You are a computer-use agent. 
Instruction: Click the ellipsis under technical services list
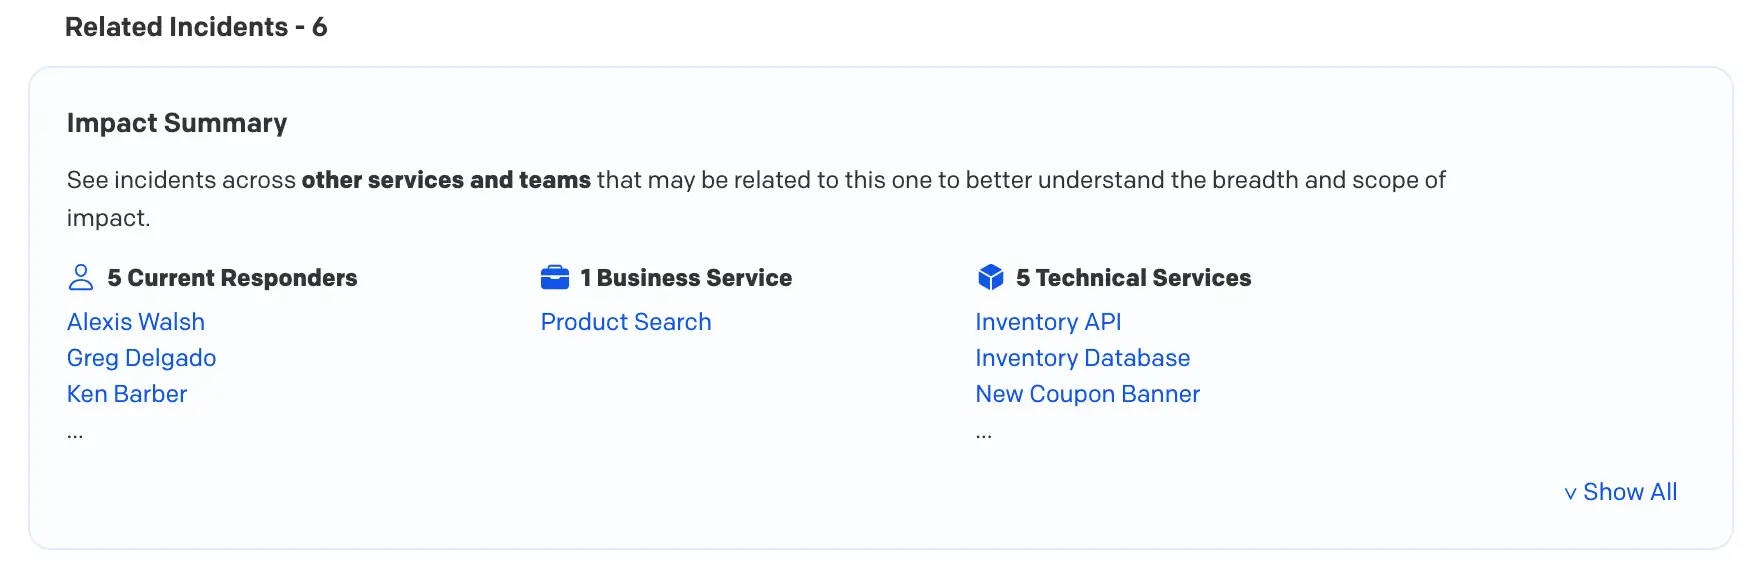pos(984,436)
